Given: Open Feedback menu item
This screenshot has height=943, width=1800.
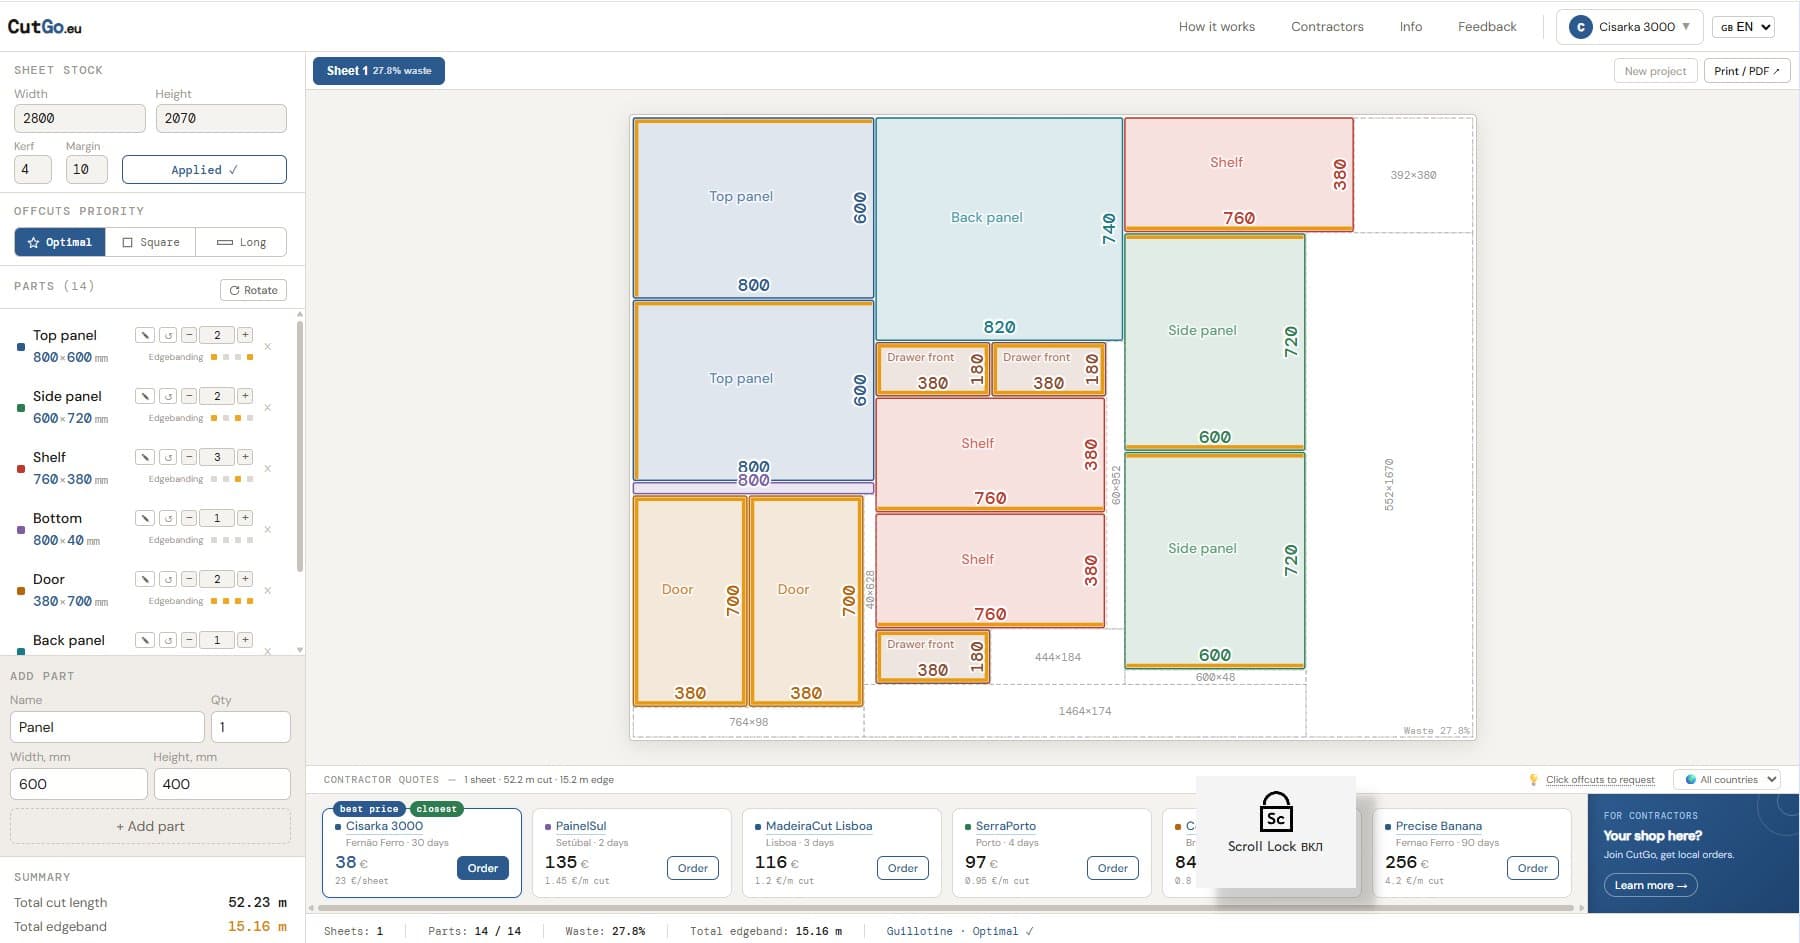Looking at the screenshot, I should point(1487,27).
